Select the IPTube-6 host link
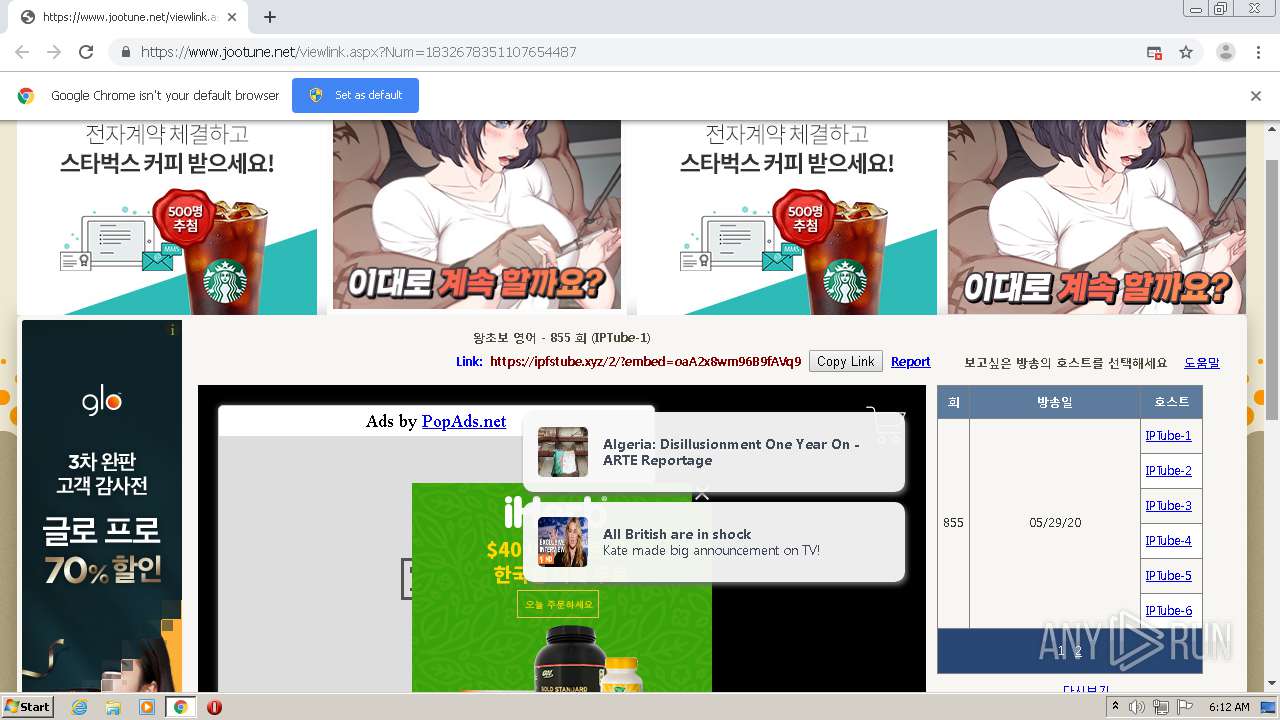This screenshot has height=720, width=1280. click(x=1168, y=611)
